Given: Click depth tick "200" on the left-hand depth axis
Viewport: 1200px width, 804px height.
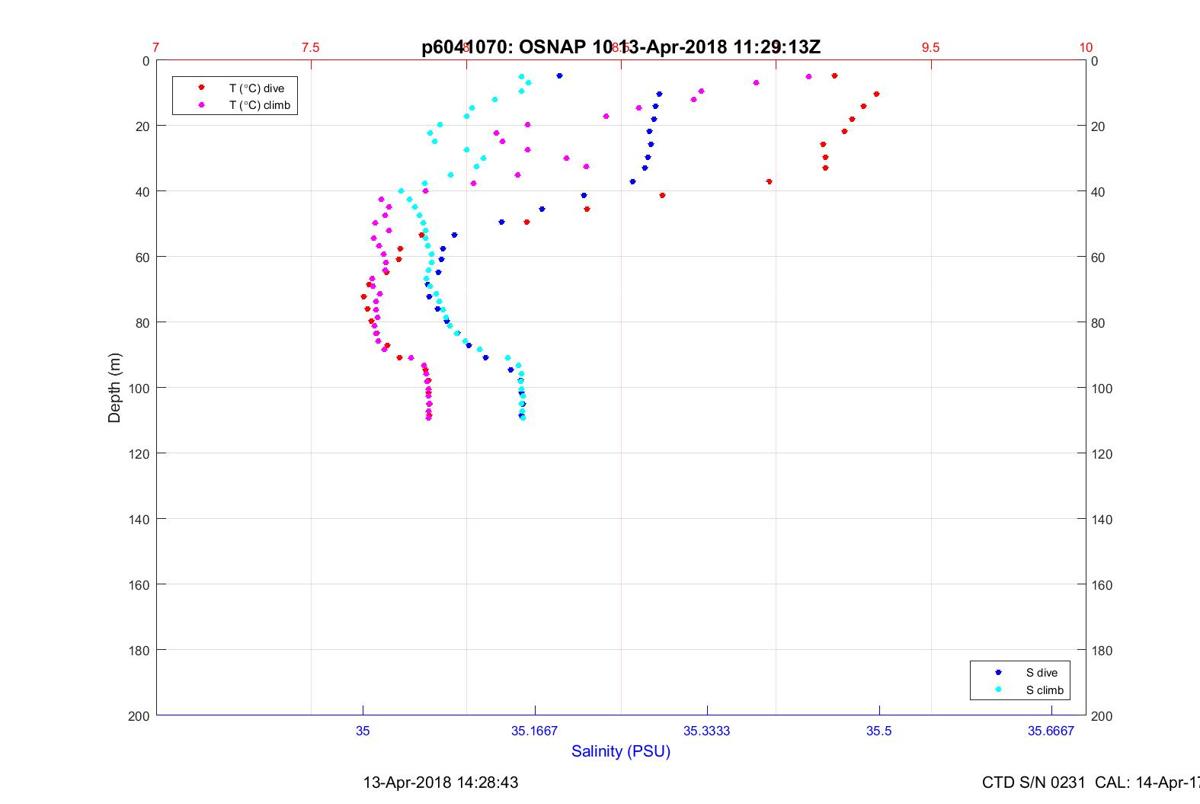Looking at the screenshot, I should 138,716.
